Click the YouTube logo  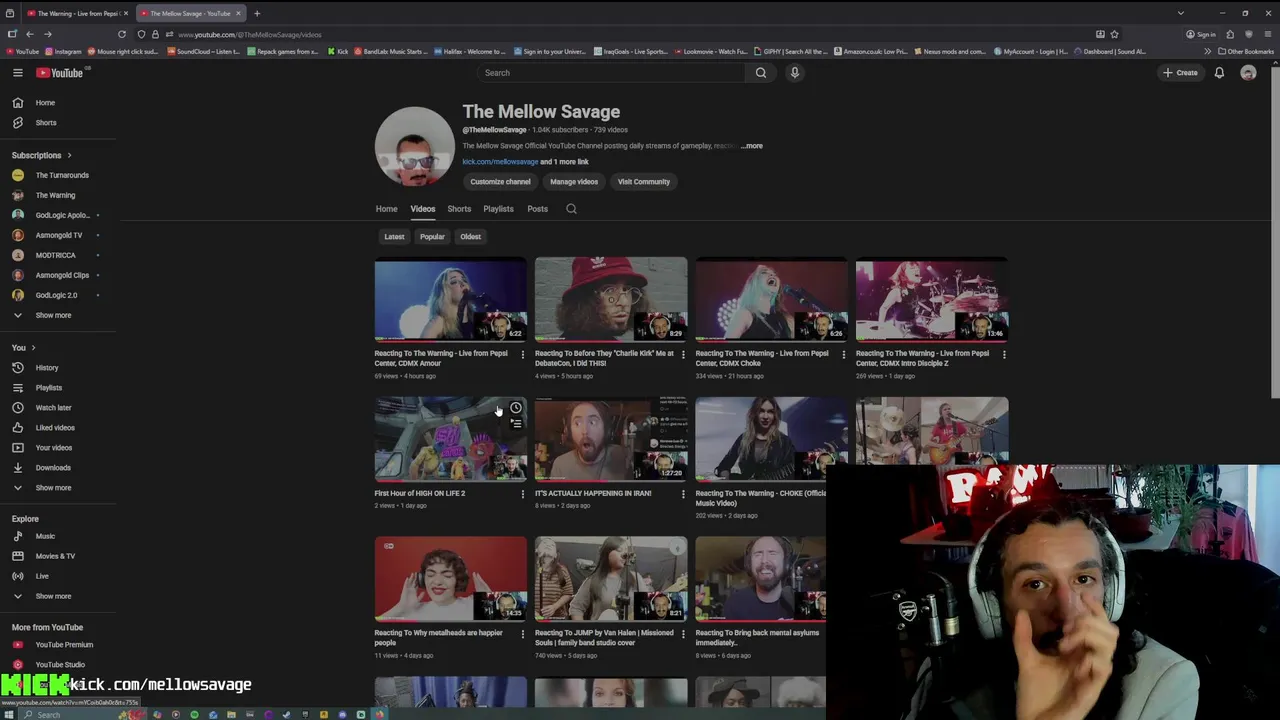(60, 72)
